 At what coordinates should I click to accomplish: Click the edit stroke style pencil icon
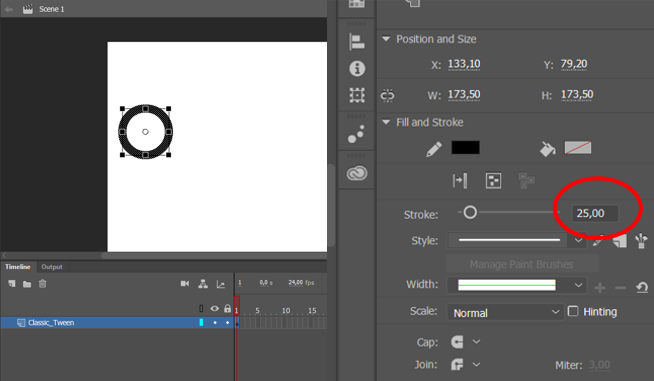click(598, 241)
